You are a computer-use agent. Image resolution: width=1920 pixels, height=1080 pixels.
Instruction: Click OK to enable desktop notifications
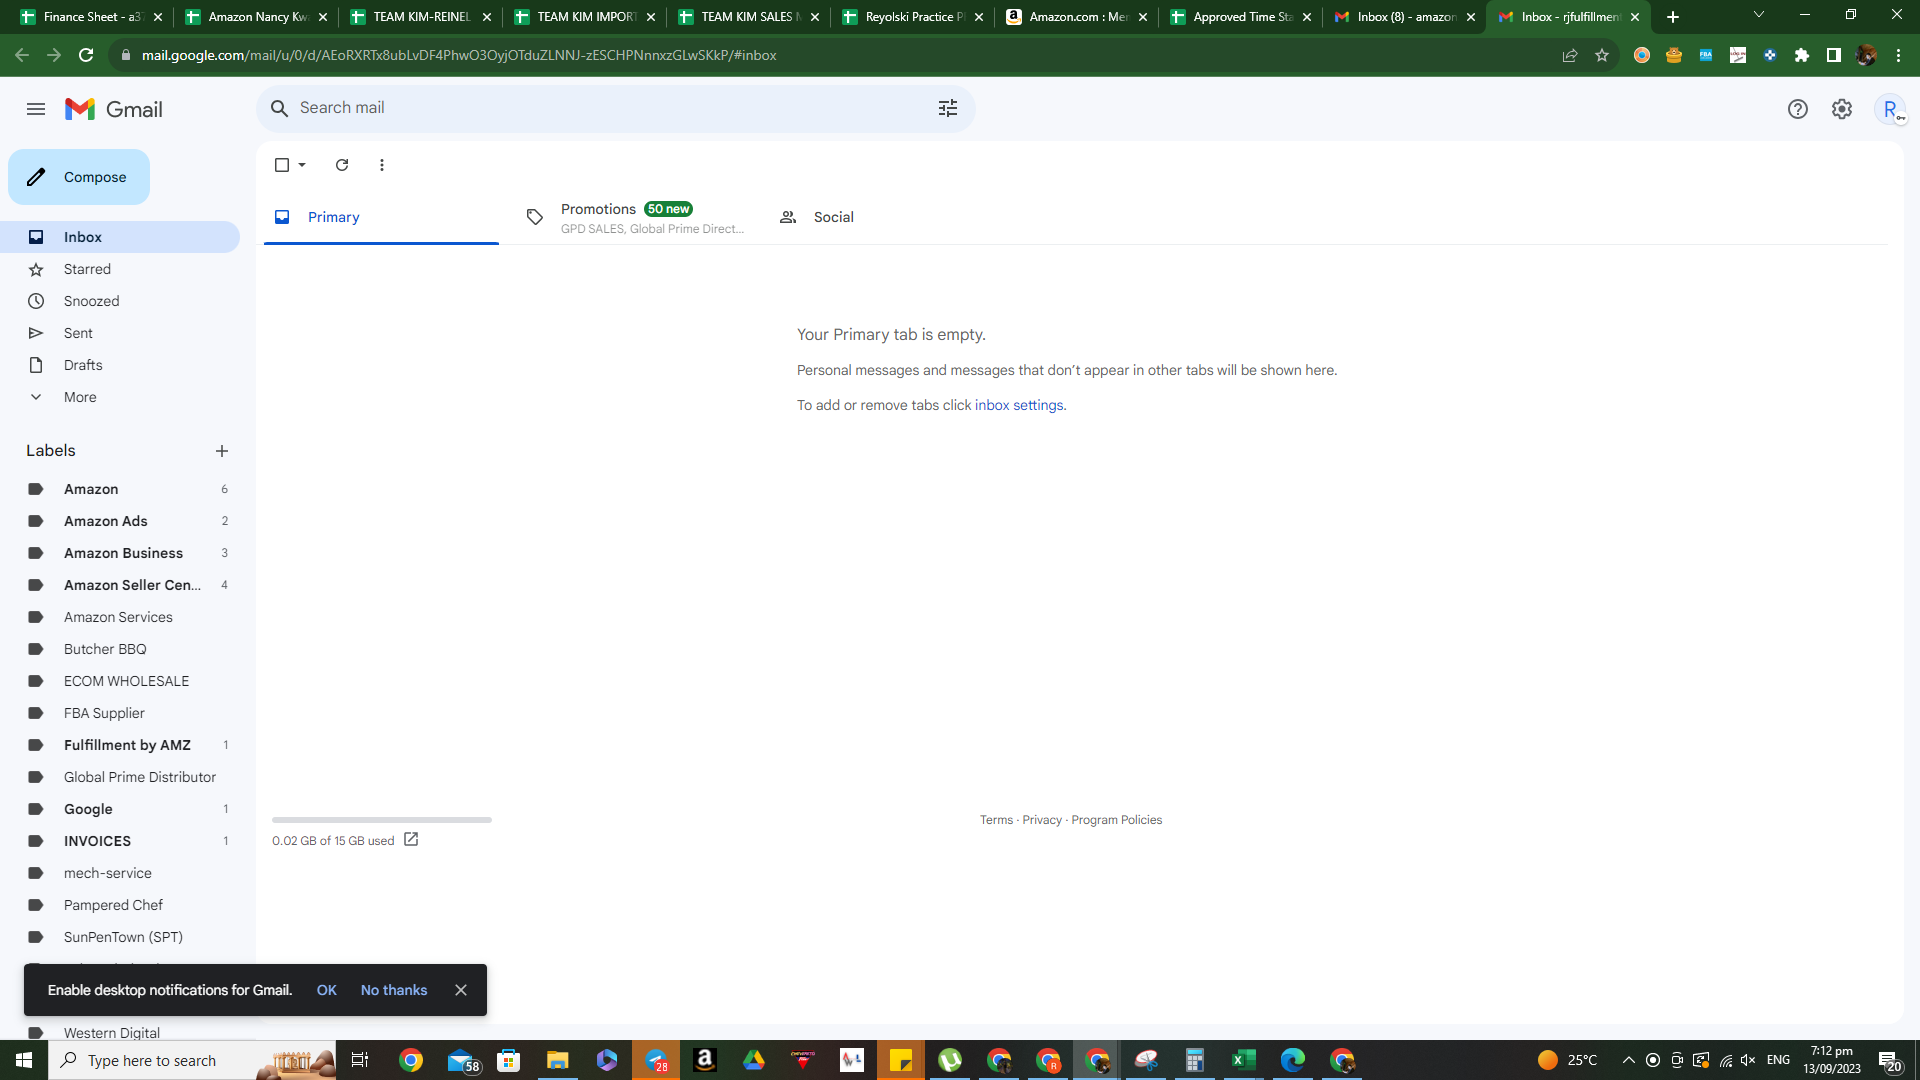point(327,990)
